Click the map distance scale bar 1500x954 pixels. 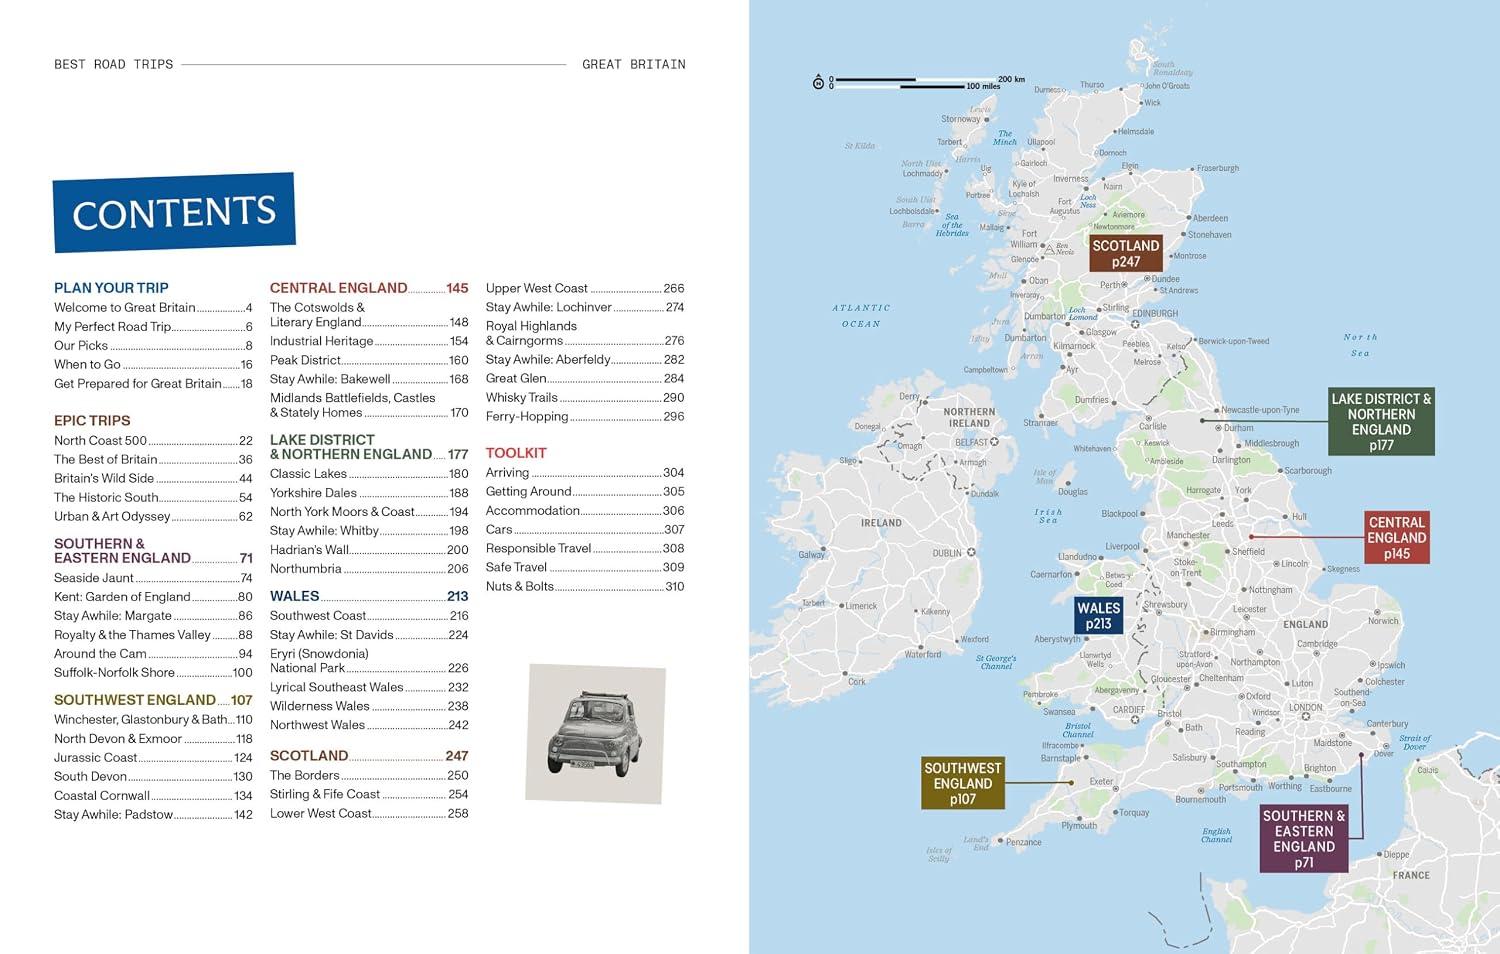(x=913, y=82)
